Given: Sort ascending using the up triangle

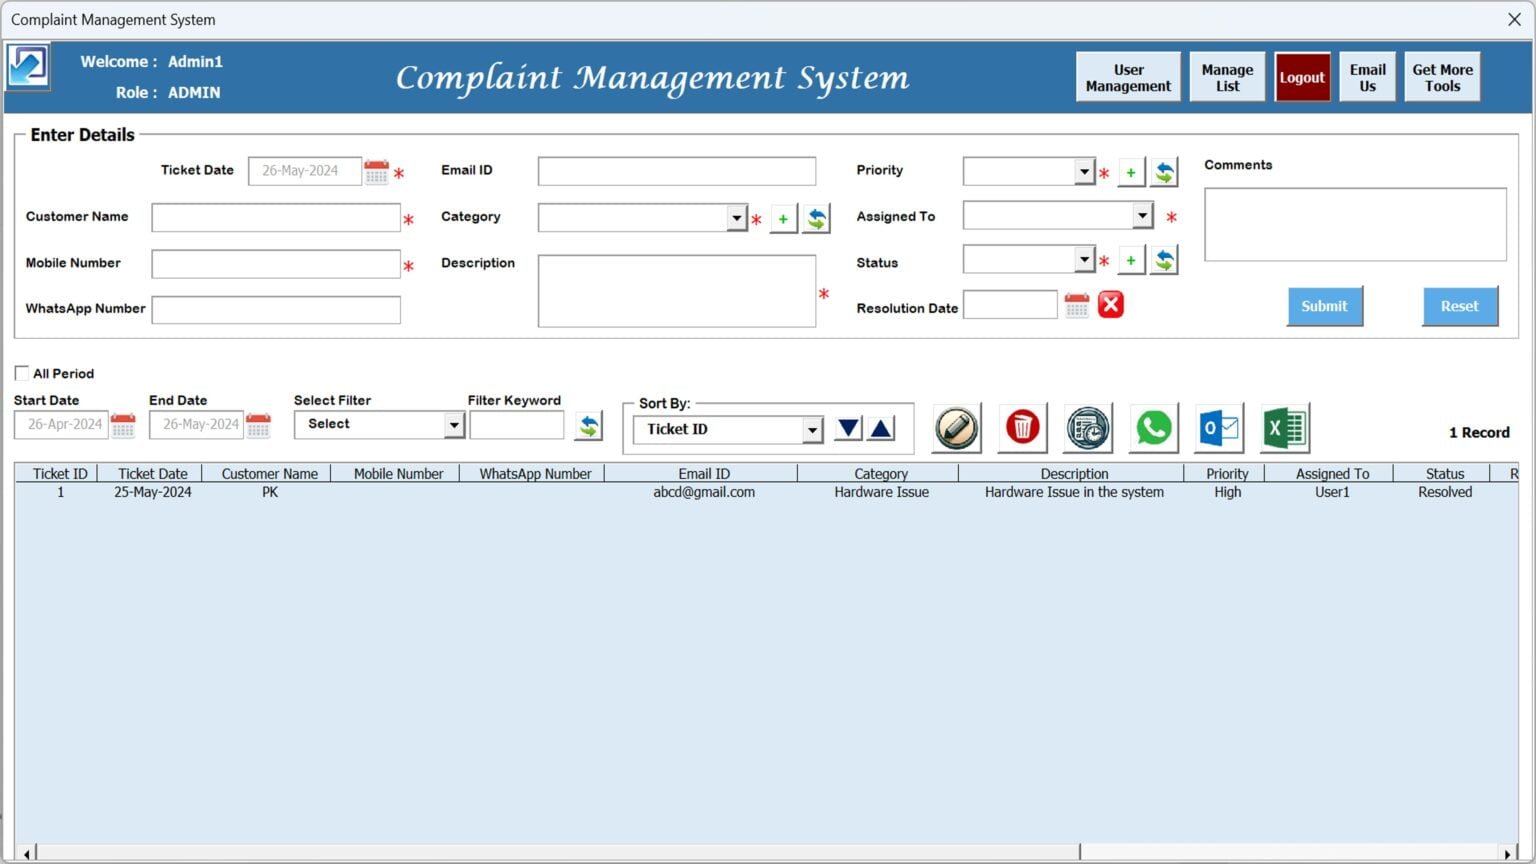Looking at the screenshot, I should point(879,428).
